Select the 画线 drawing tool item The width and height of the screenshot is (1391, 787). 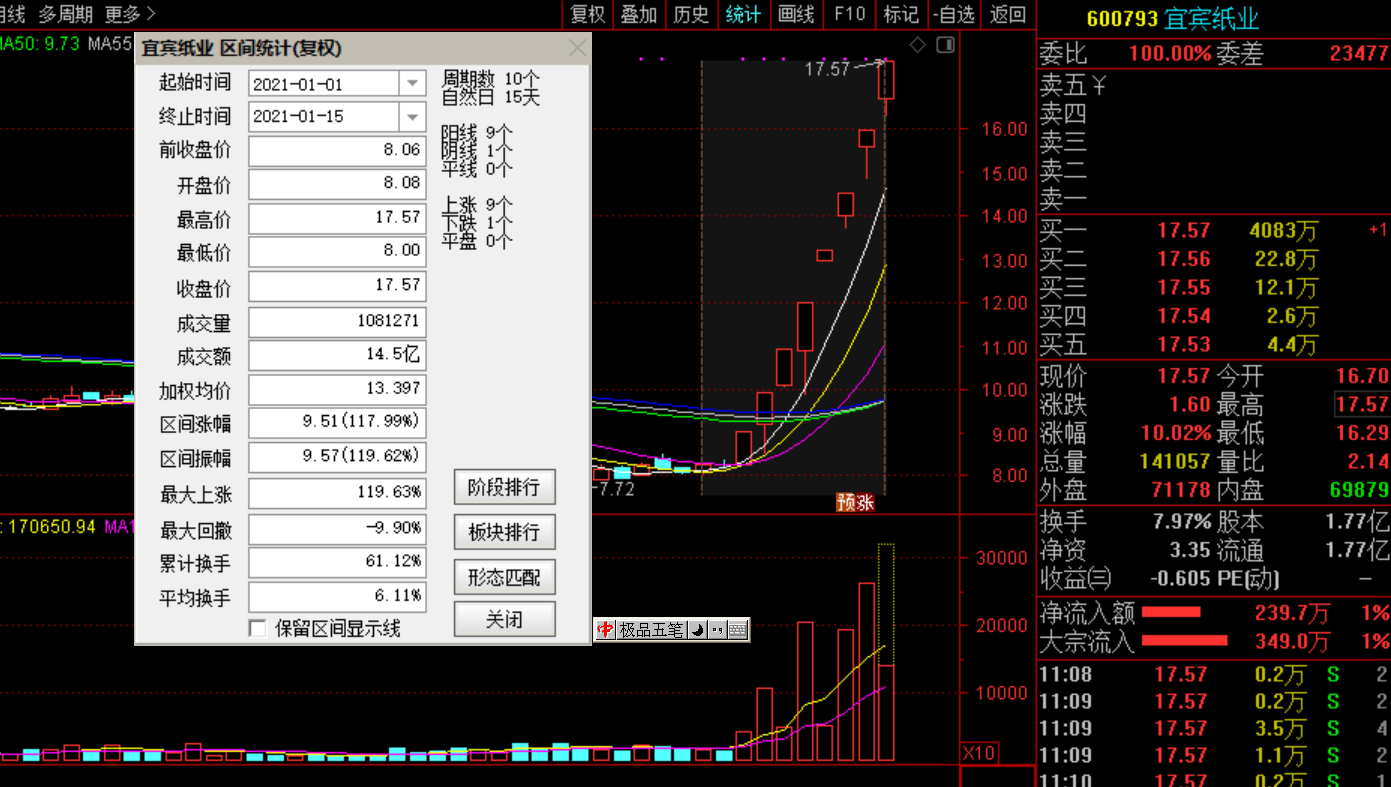pos(796,14)
